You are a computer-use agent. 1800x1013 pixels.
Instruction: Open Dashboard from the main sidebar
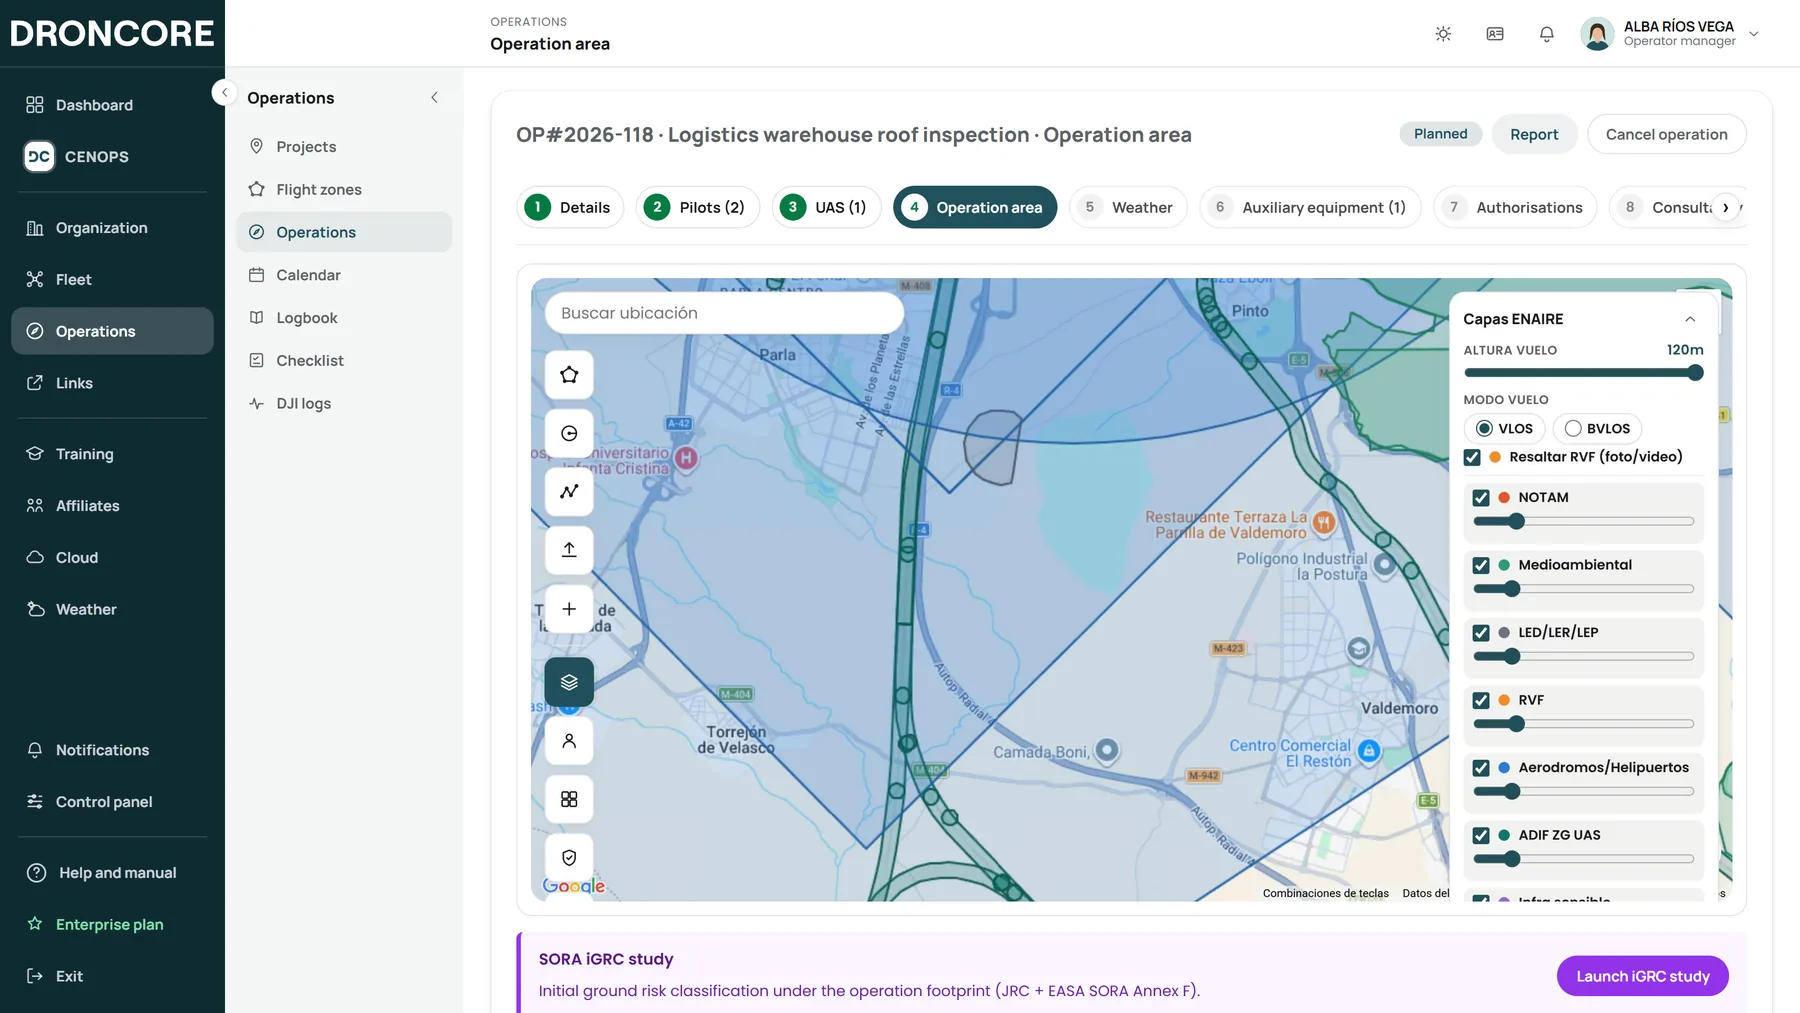coord(112,105)
